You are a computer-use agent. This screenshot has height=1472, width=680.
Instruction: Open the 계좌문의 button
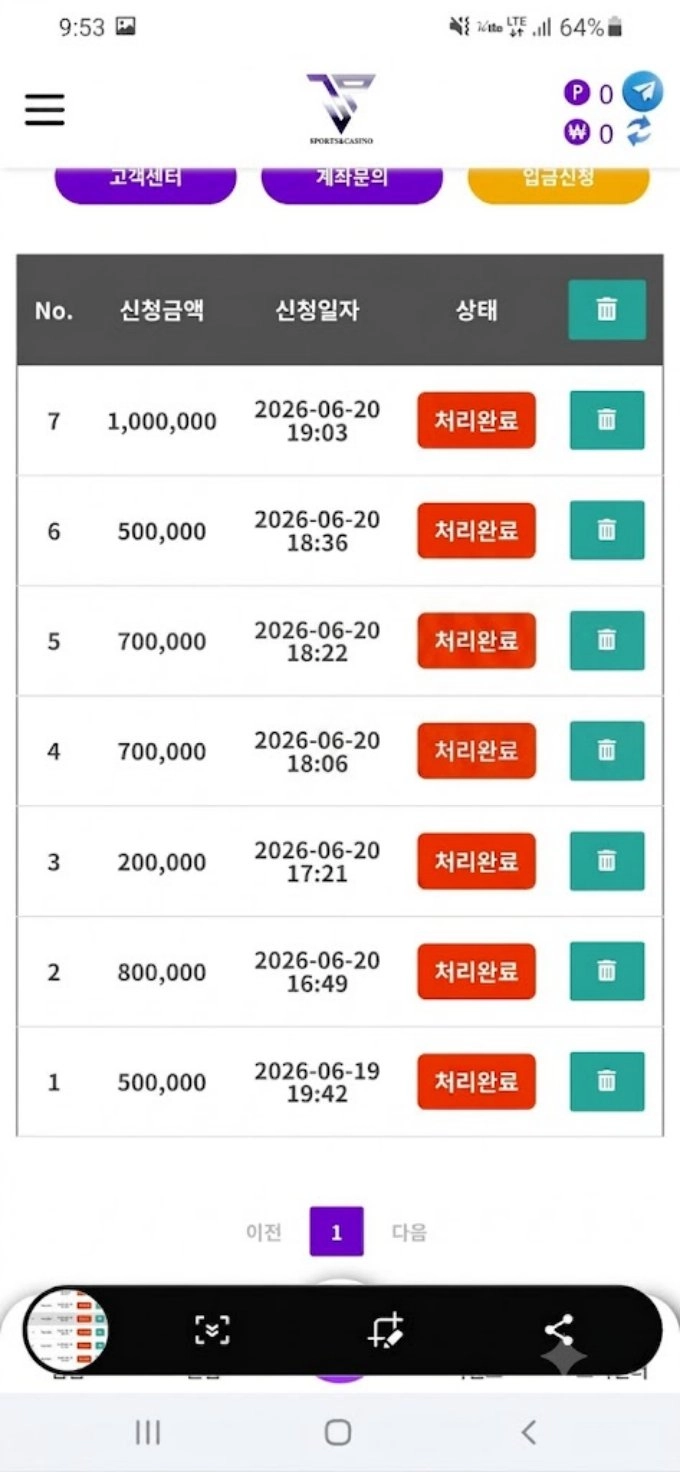click(x=352, y=181)
